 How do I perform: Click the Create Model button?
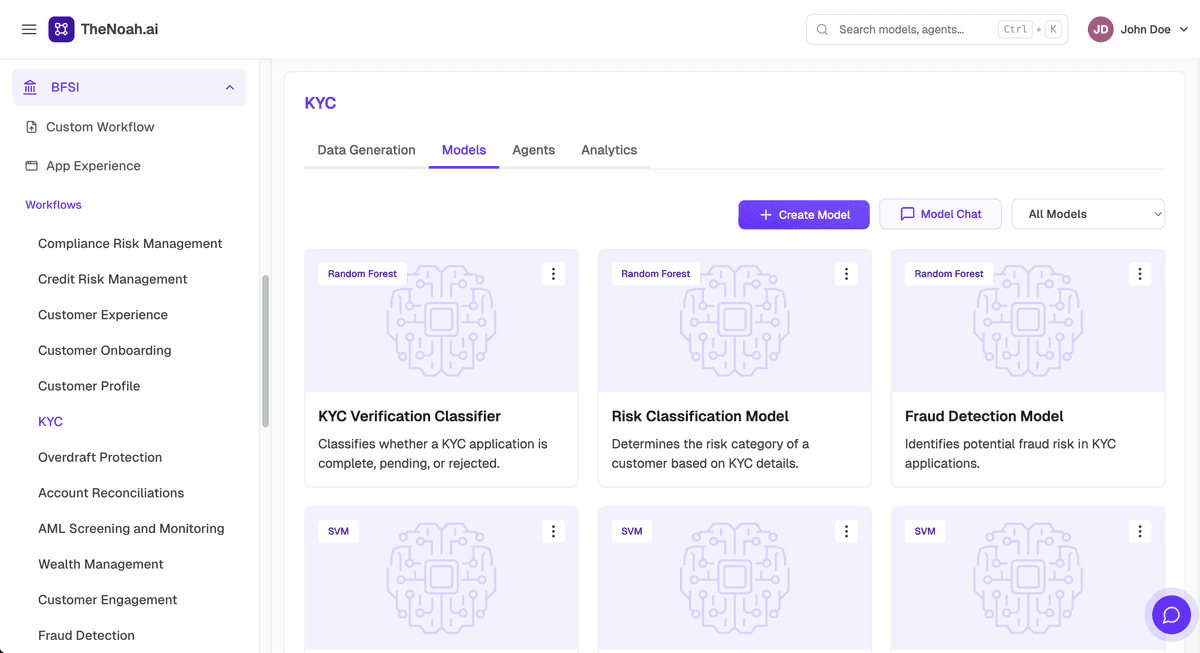coord(804,214)
